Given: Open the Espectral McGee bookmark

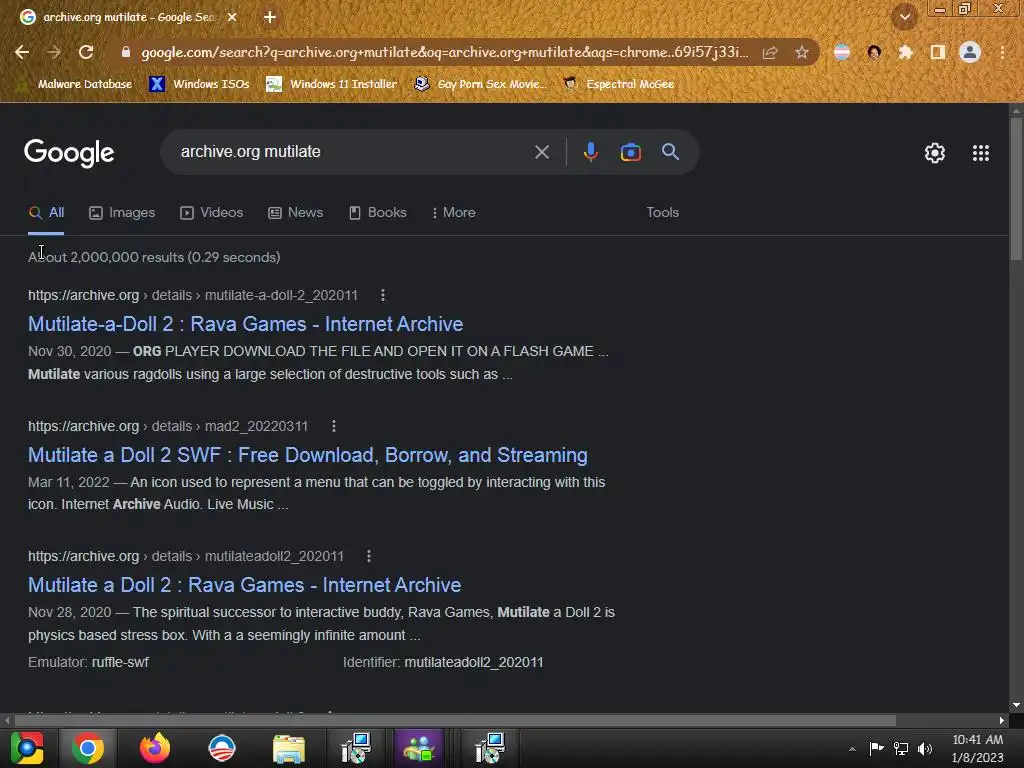Looking at the screenshot, I should click(x=618, y=84).
